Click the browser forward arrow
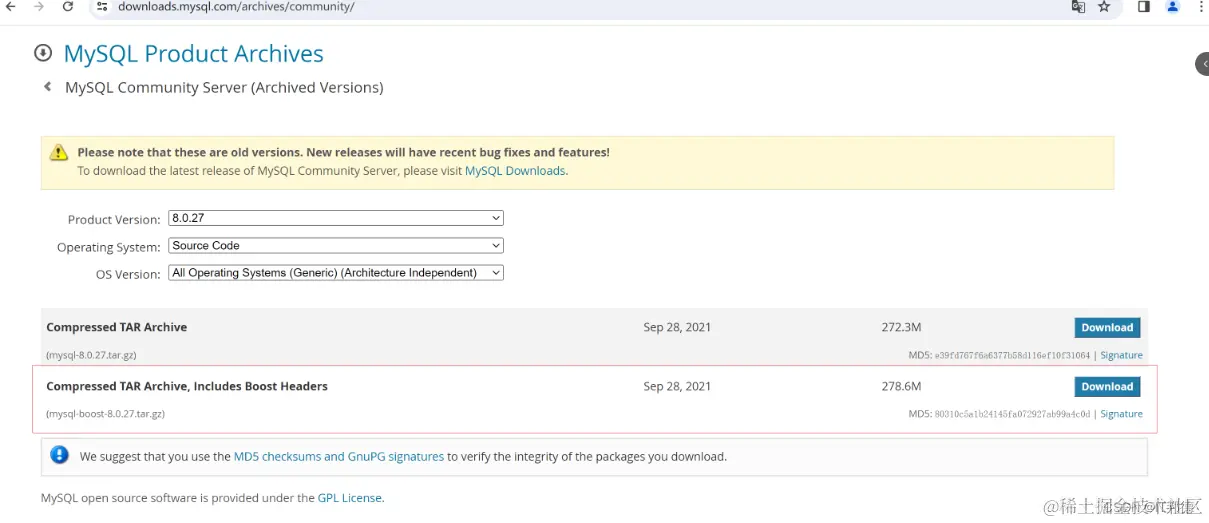 click(x=39, y=7)
